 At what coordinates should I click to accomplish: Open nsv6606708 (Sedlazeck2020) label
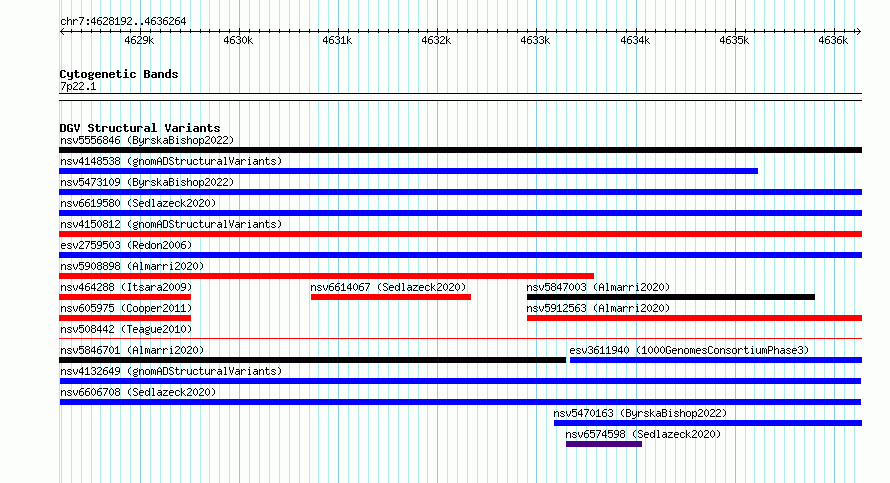point(138,392)
